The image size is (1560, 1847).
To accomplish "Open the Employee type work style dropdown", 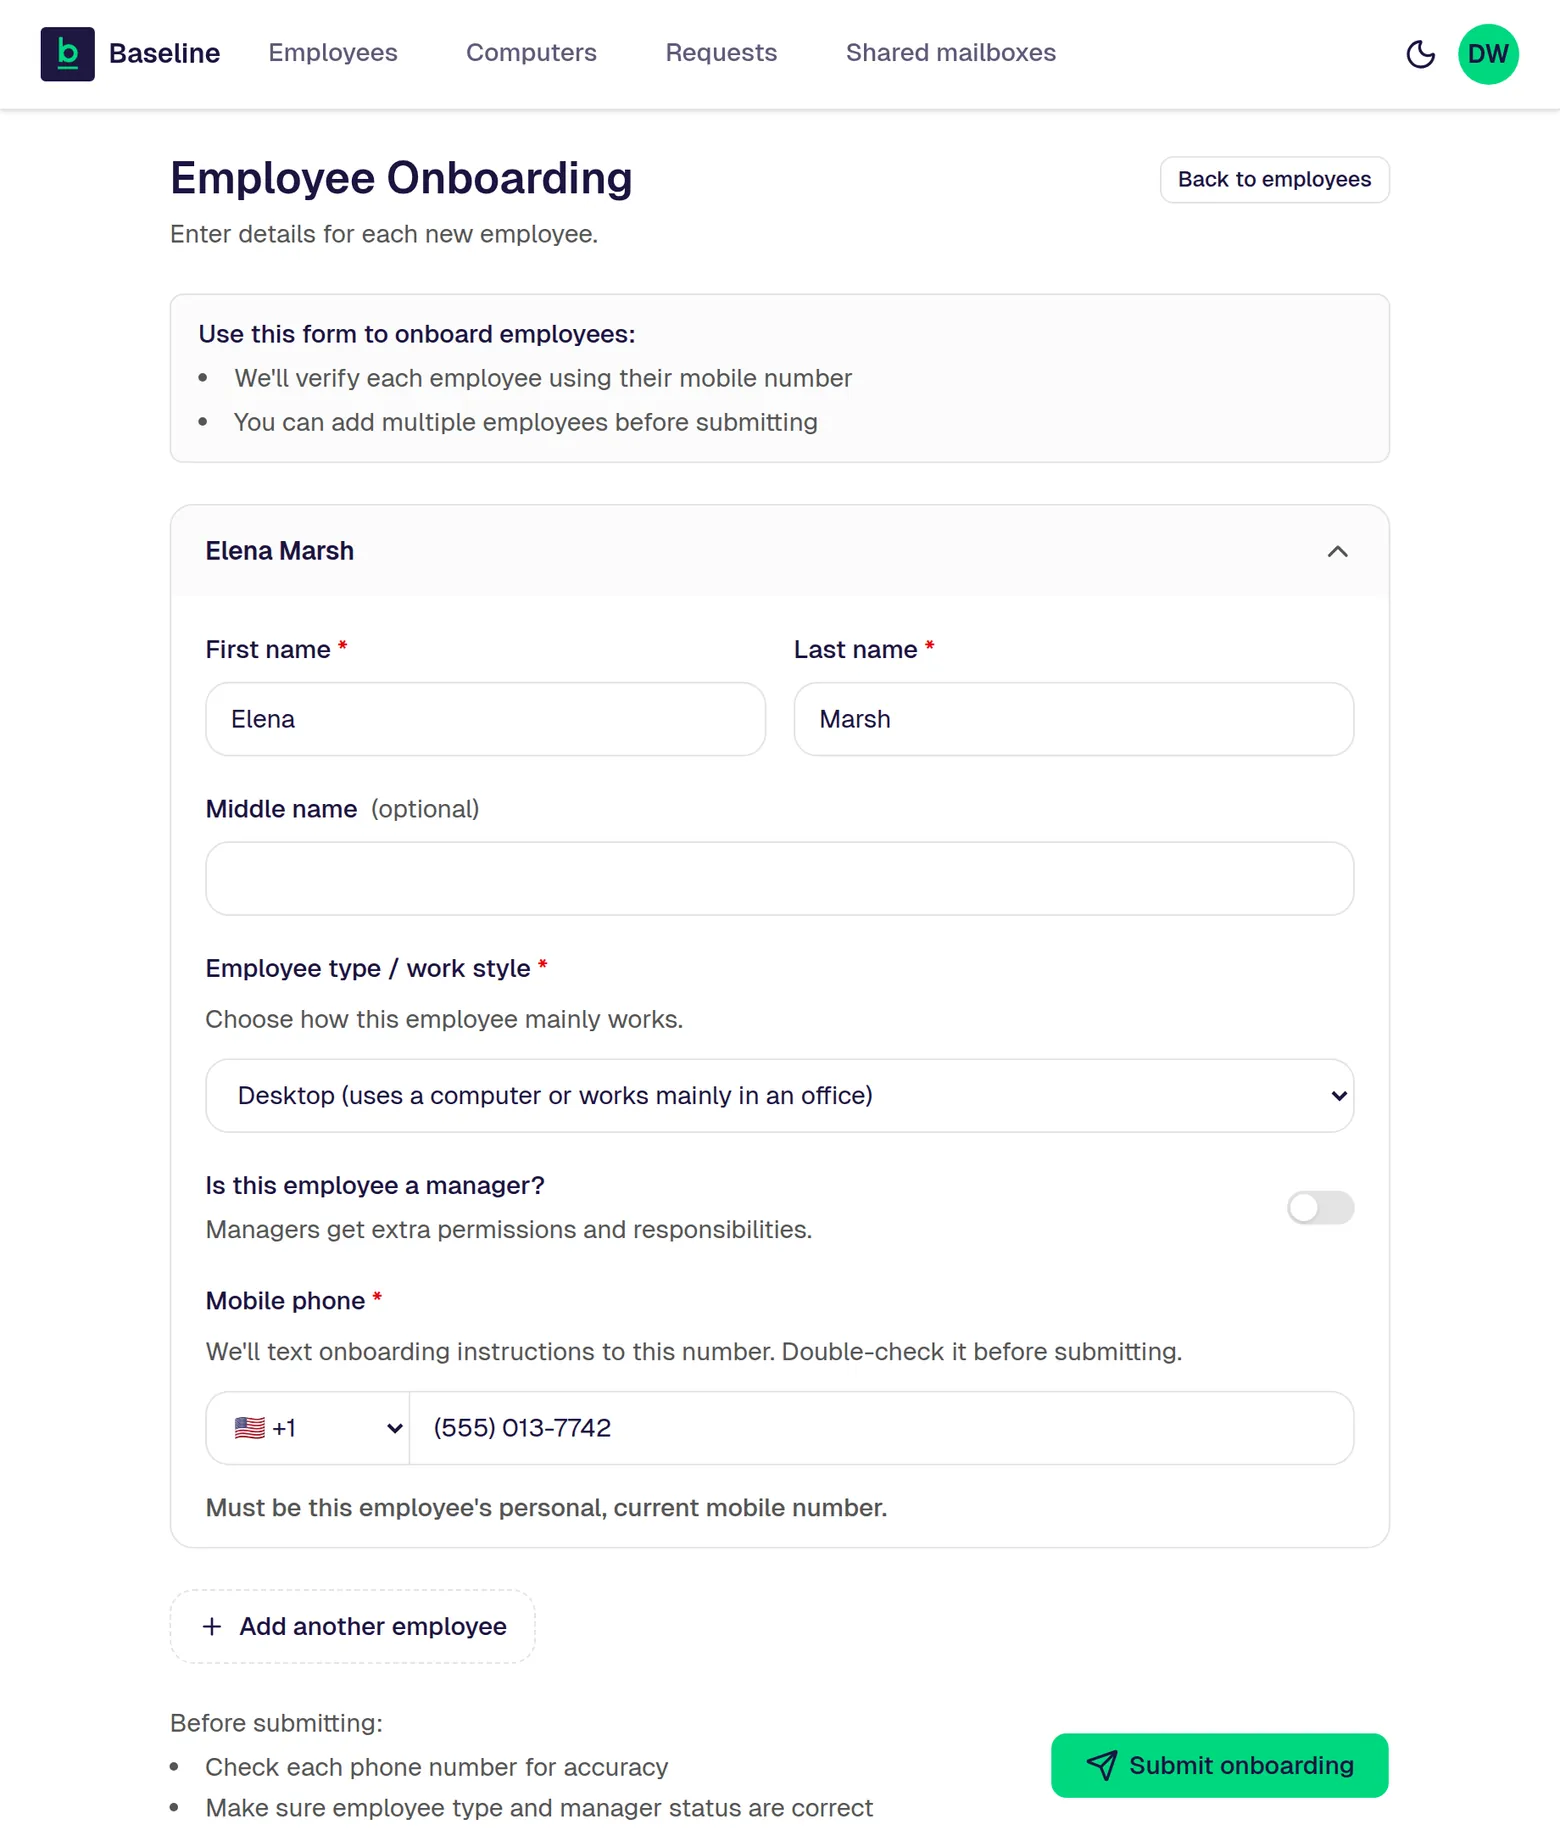I will click(x=780, y=1096).
